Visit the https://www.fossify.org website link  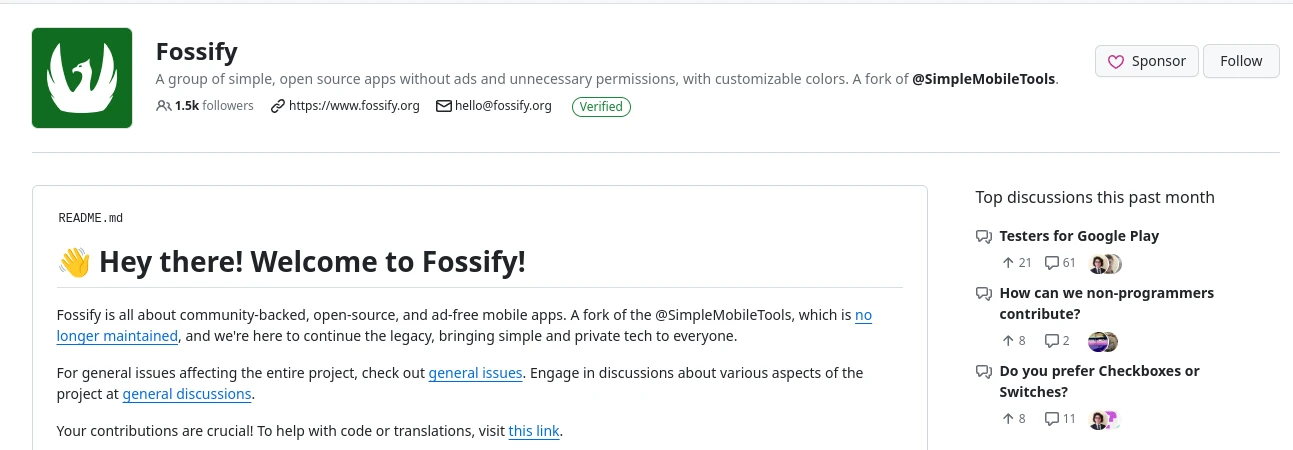(354, 106)
